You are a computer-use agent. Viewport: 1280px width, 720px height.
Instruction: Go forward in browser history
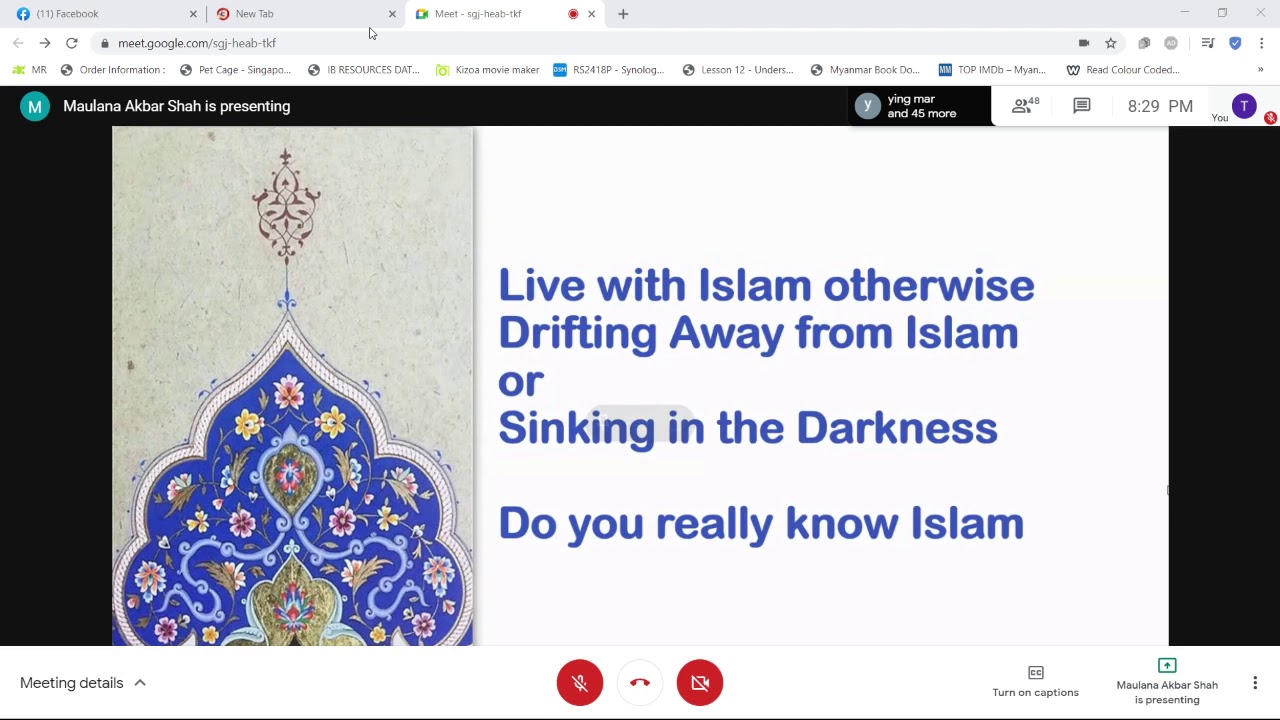point(45,43)
